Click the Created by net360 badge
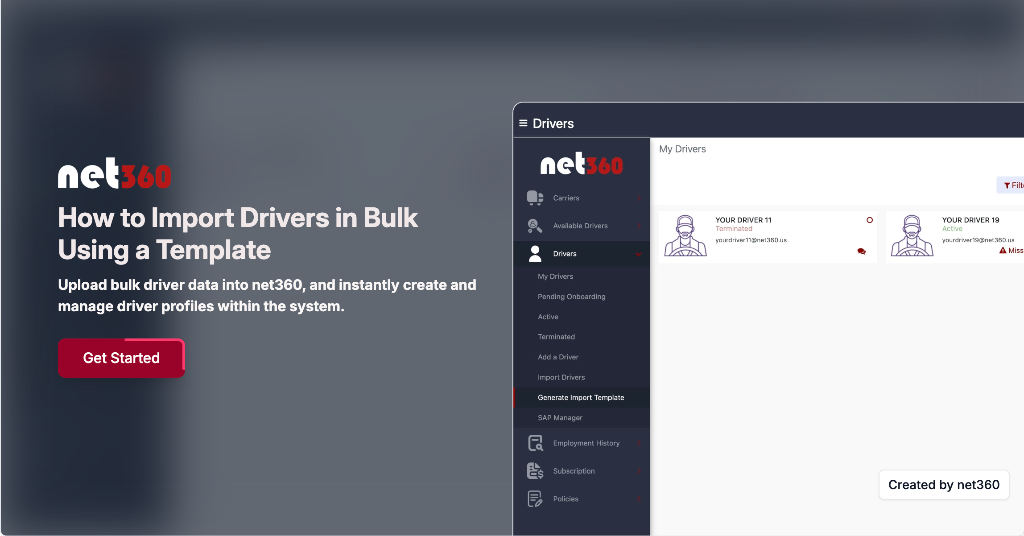1024x536 pixels. 944,485
